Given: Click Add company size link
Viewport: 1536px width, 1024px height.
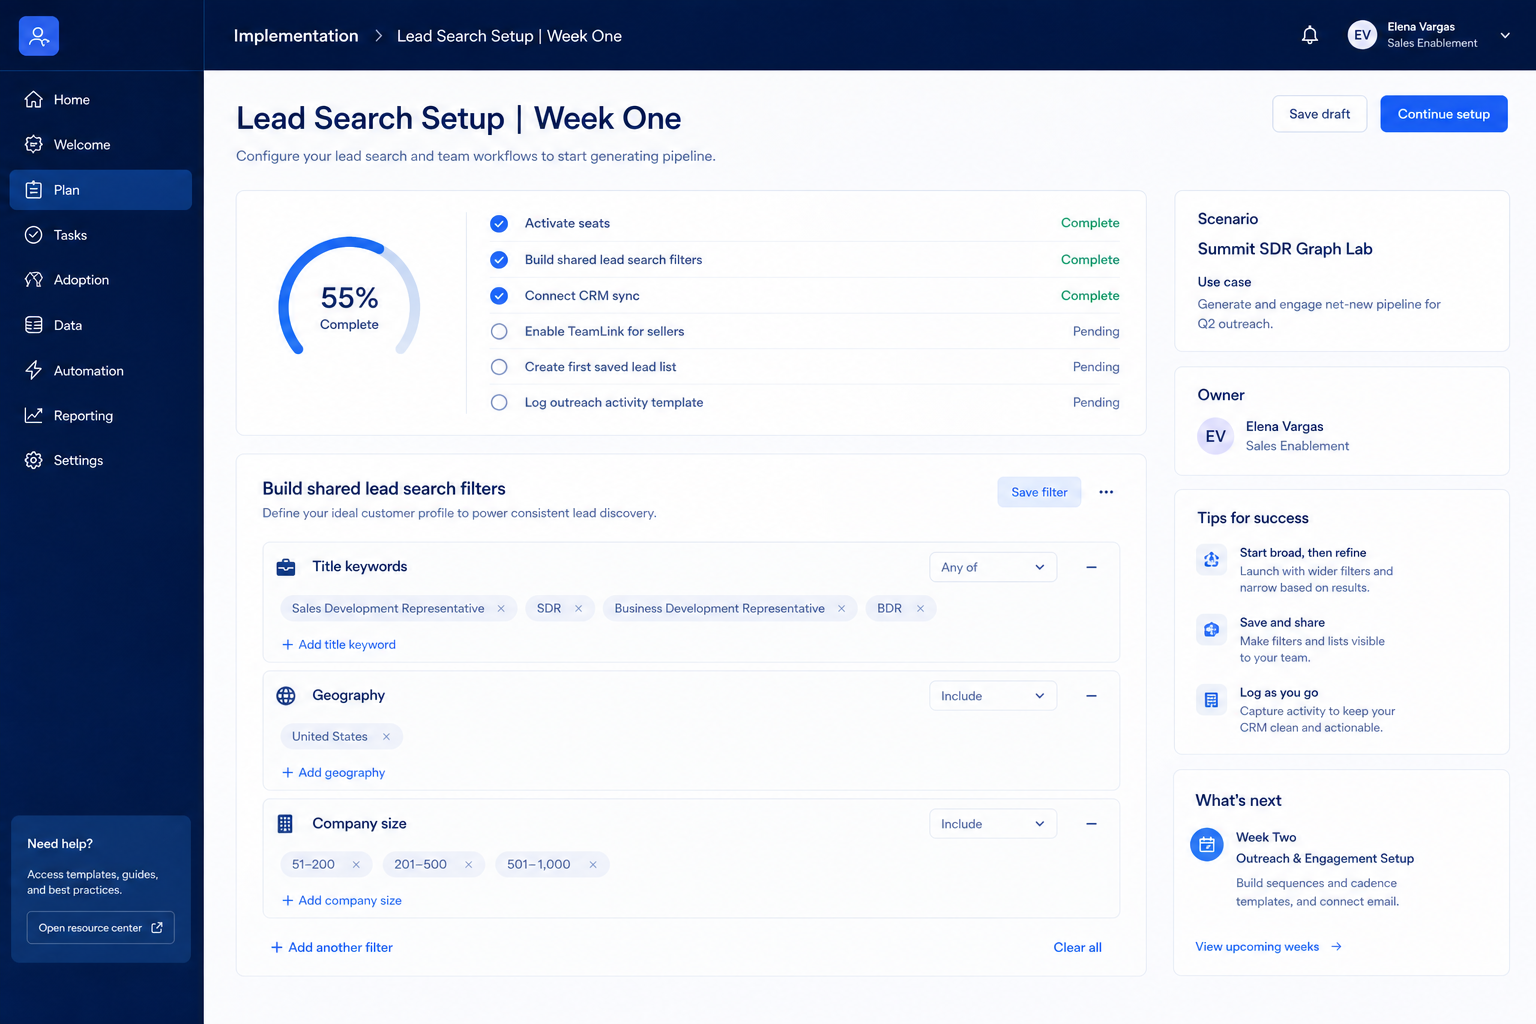Looking at the screenshot, I should coord(342,901).
